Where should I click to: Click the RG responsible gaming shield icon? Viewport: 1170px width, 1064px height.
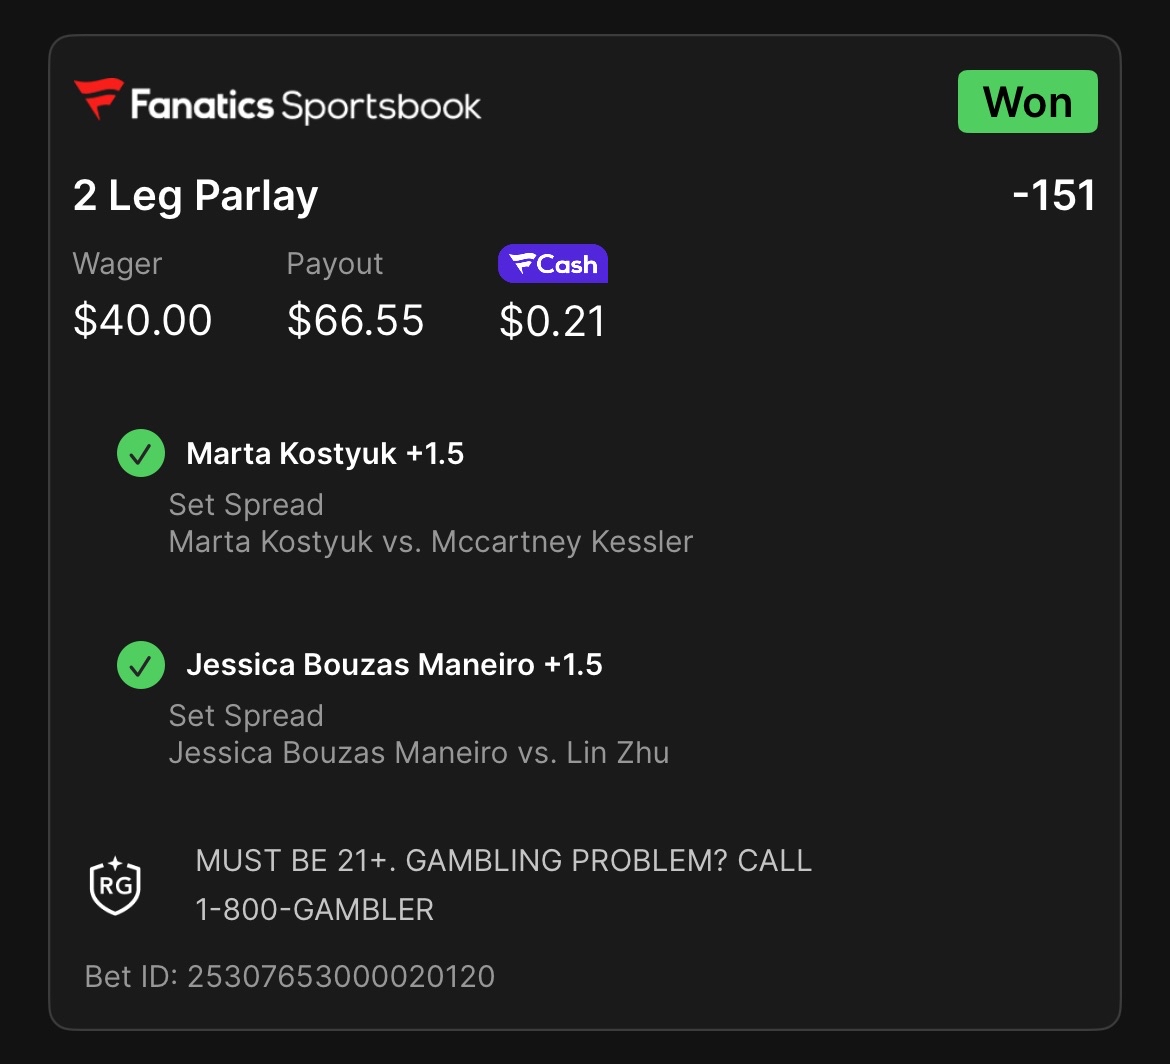(115, 886)
